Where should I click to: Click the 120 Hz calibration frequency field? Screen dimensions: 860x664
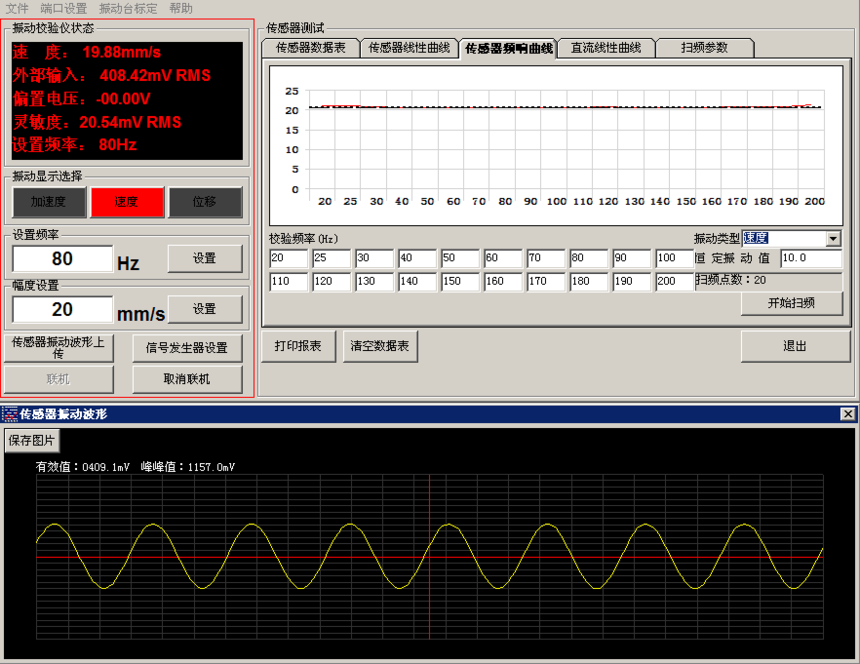[x=332, y=282]
